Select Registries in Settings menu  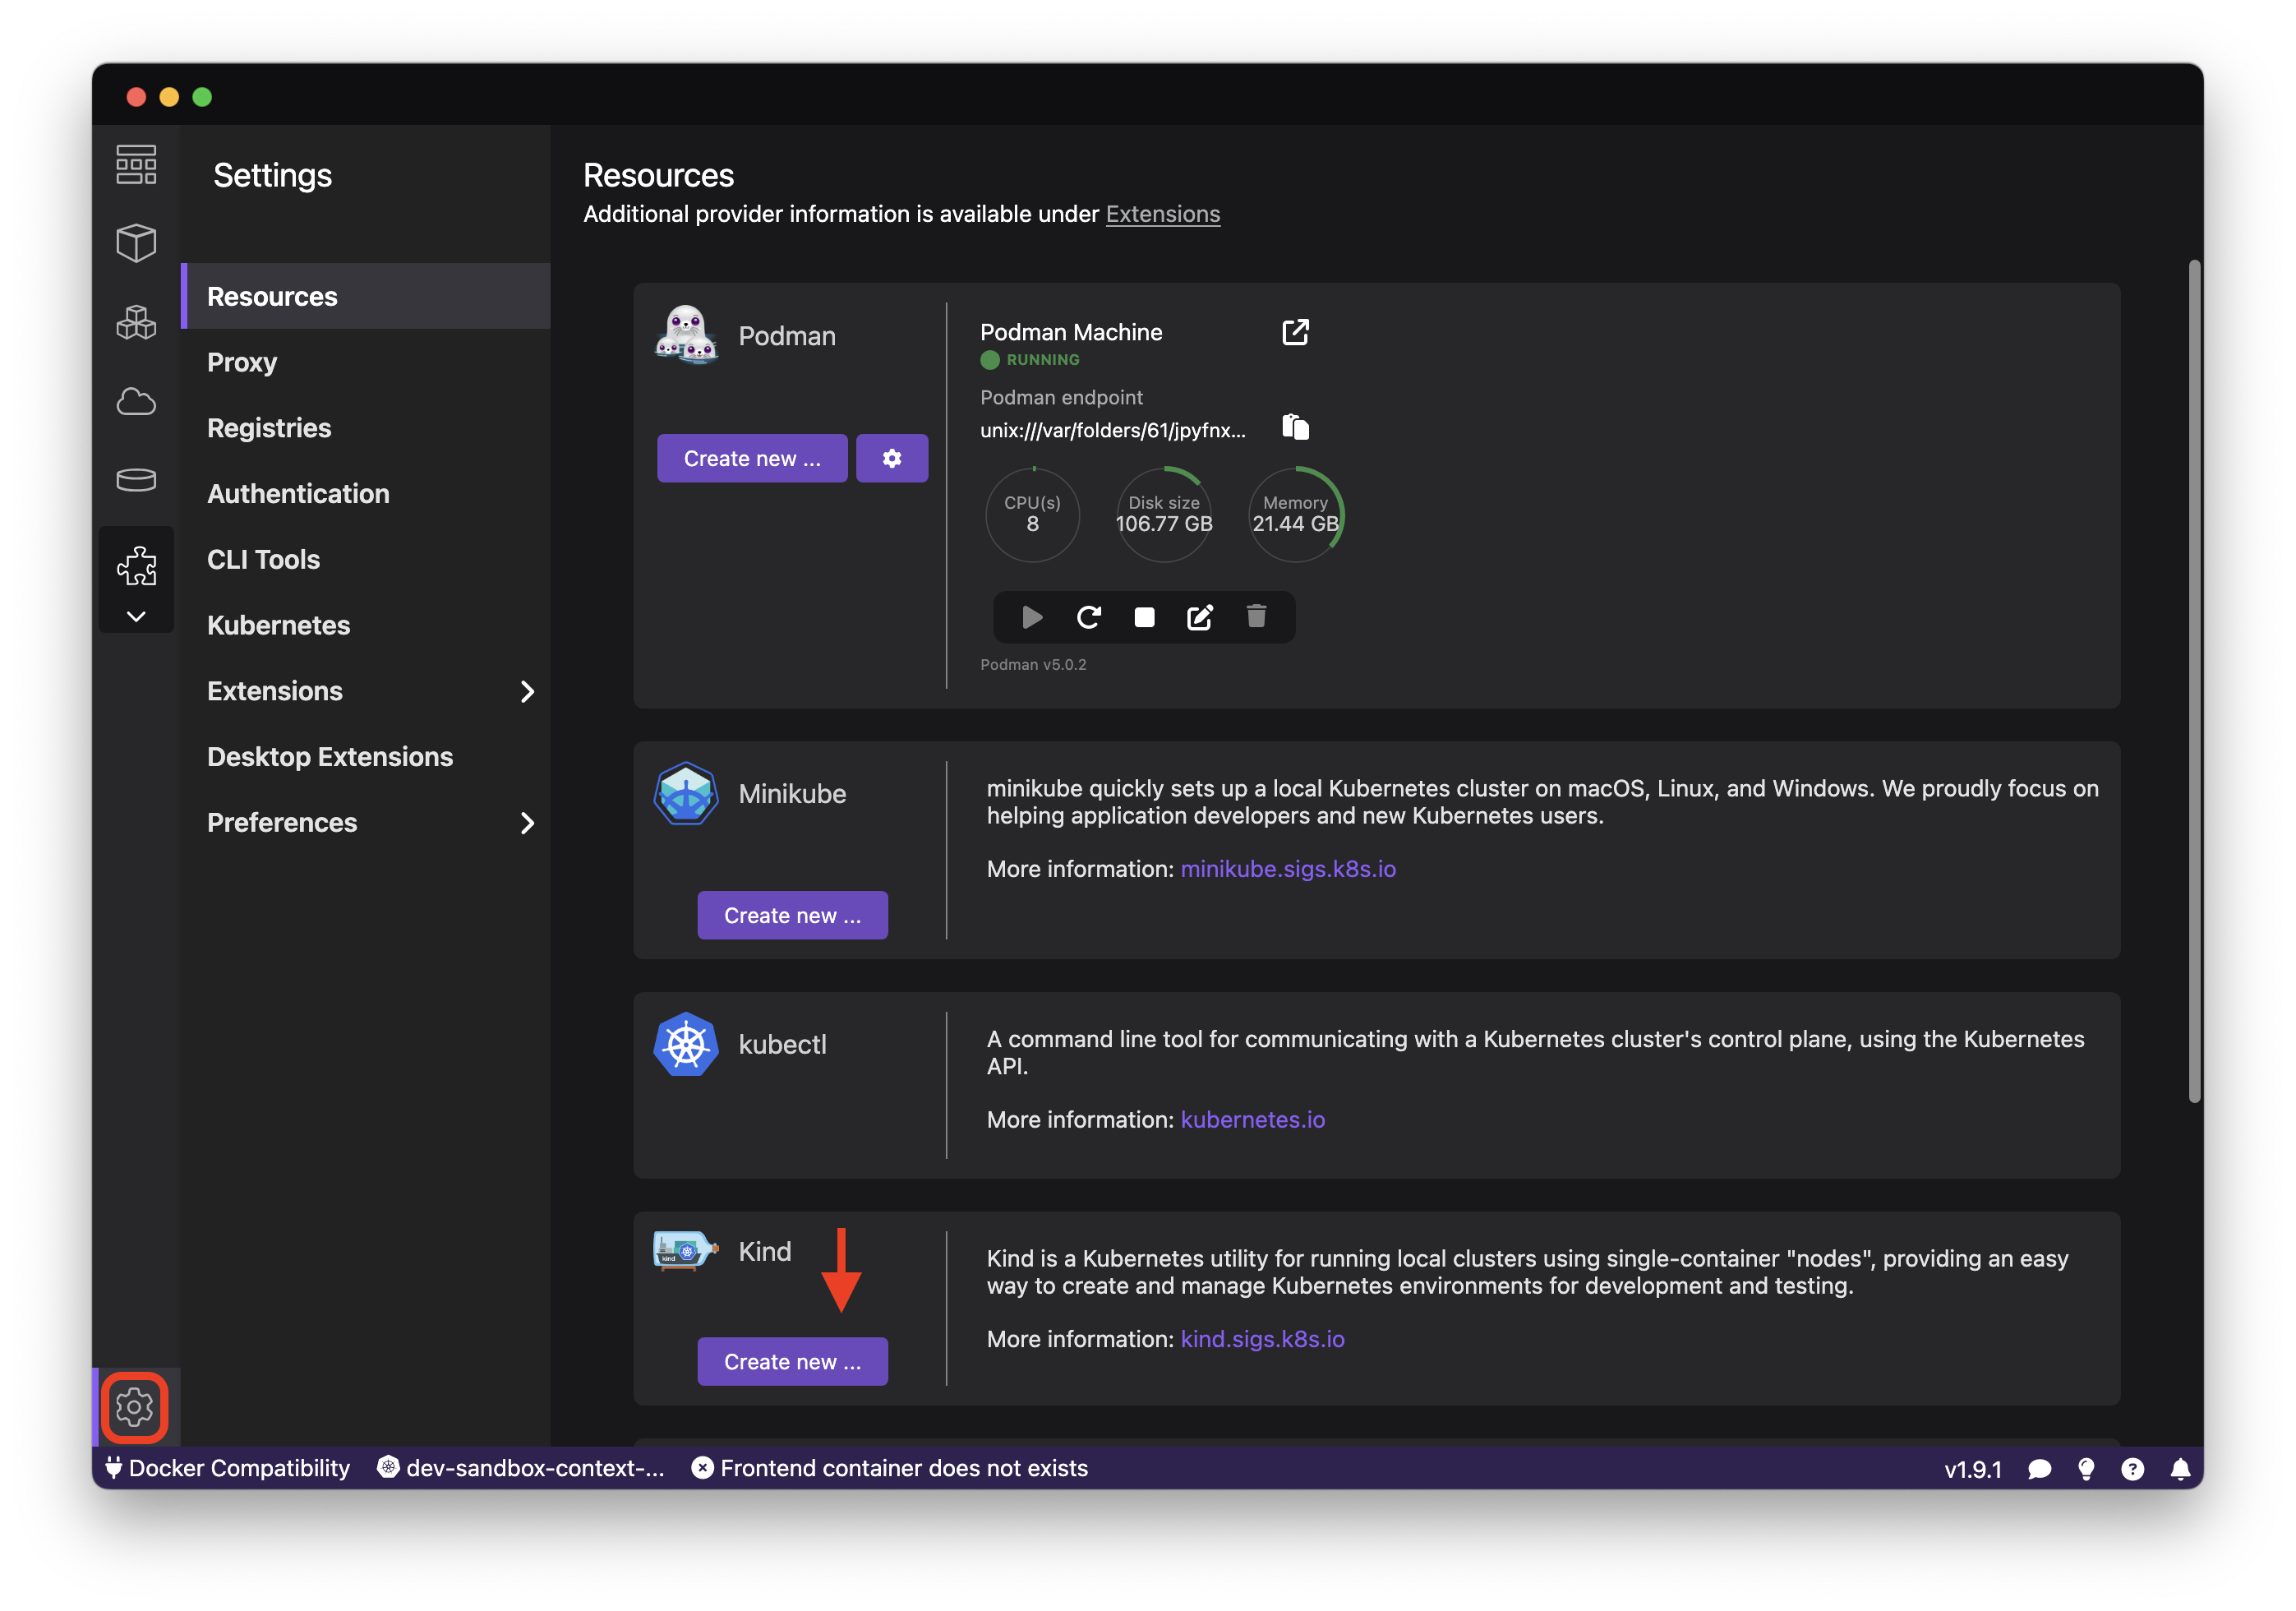(366, 428)
